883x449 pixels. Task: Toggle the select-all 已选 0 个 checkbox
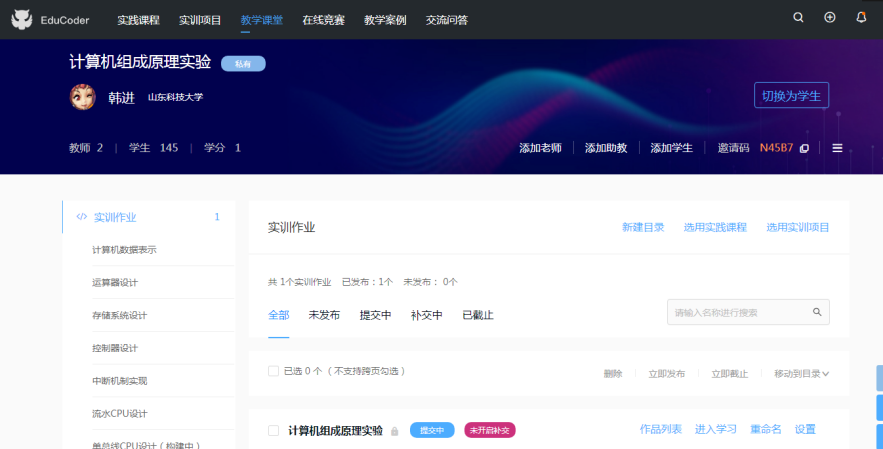[273, 371]
